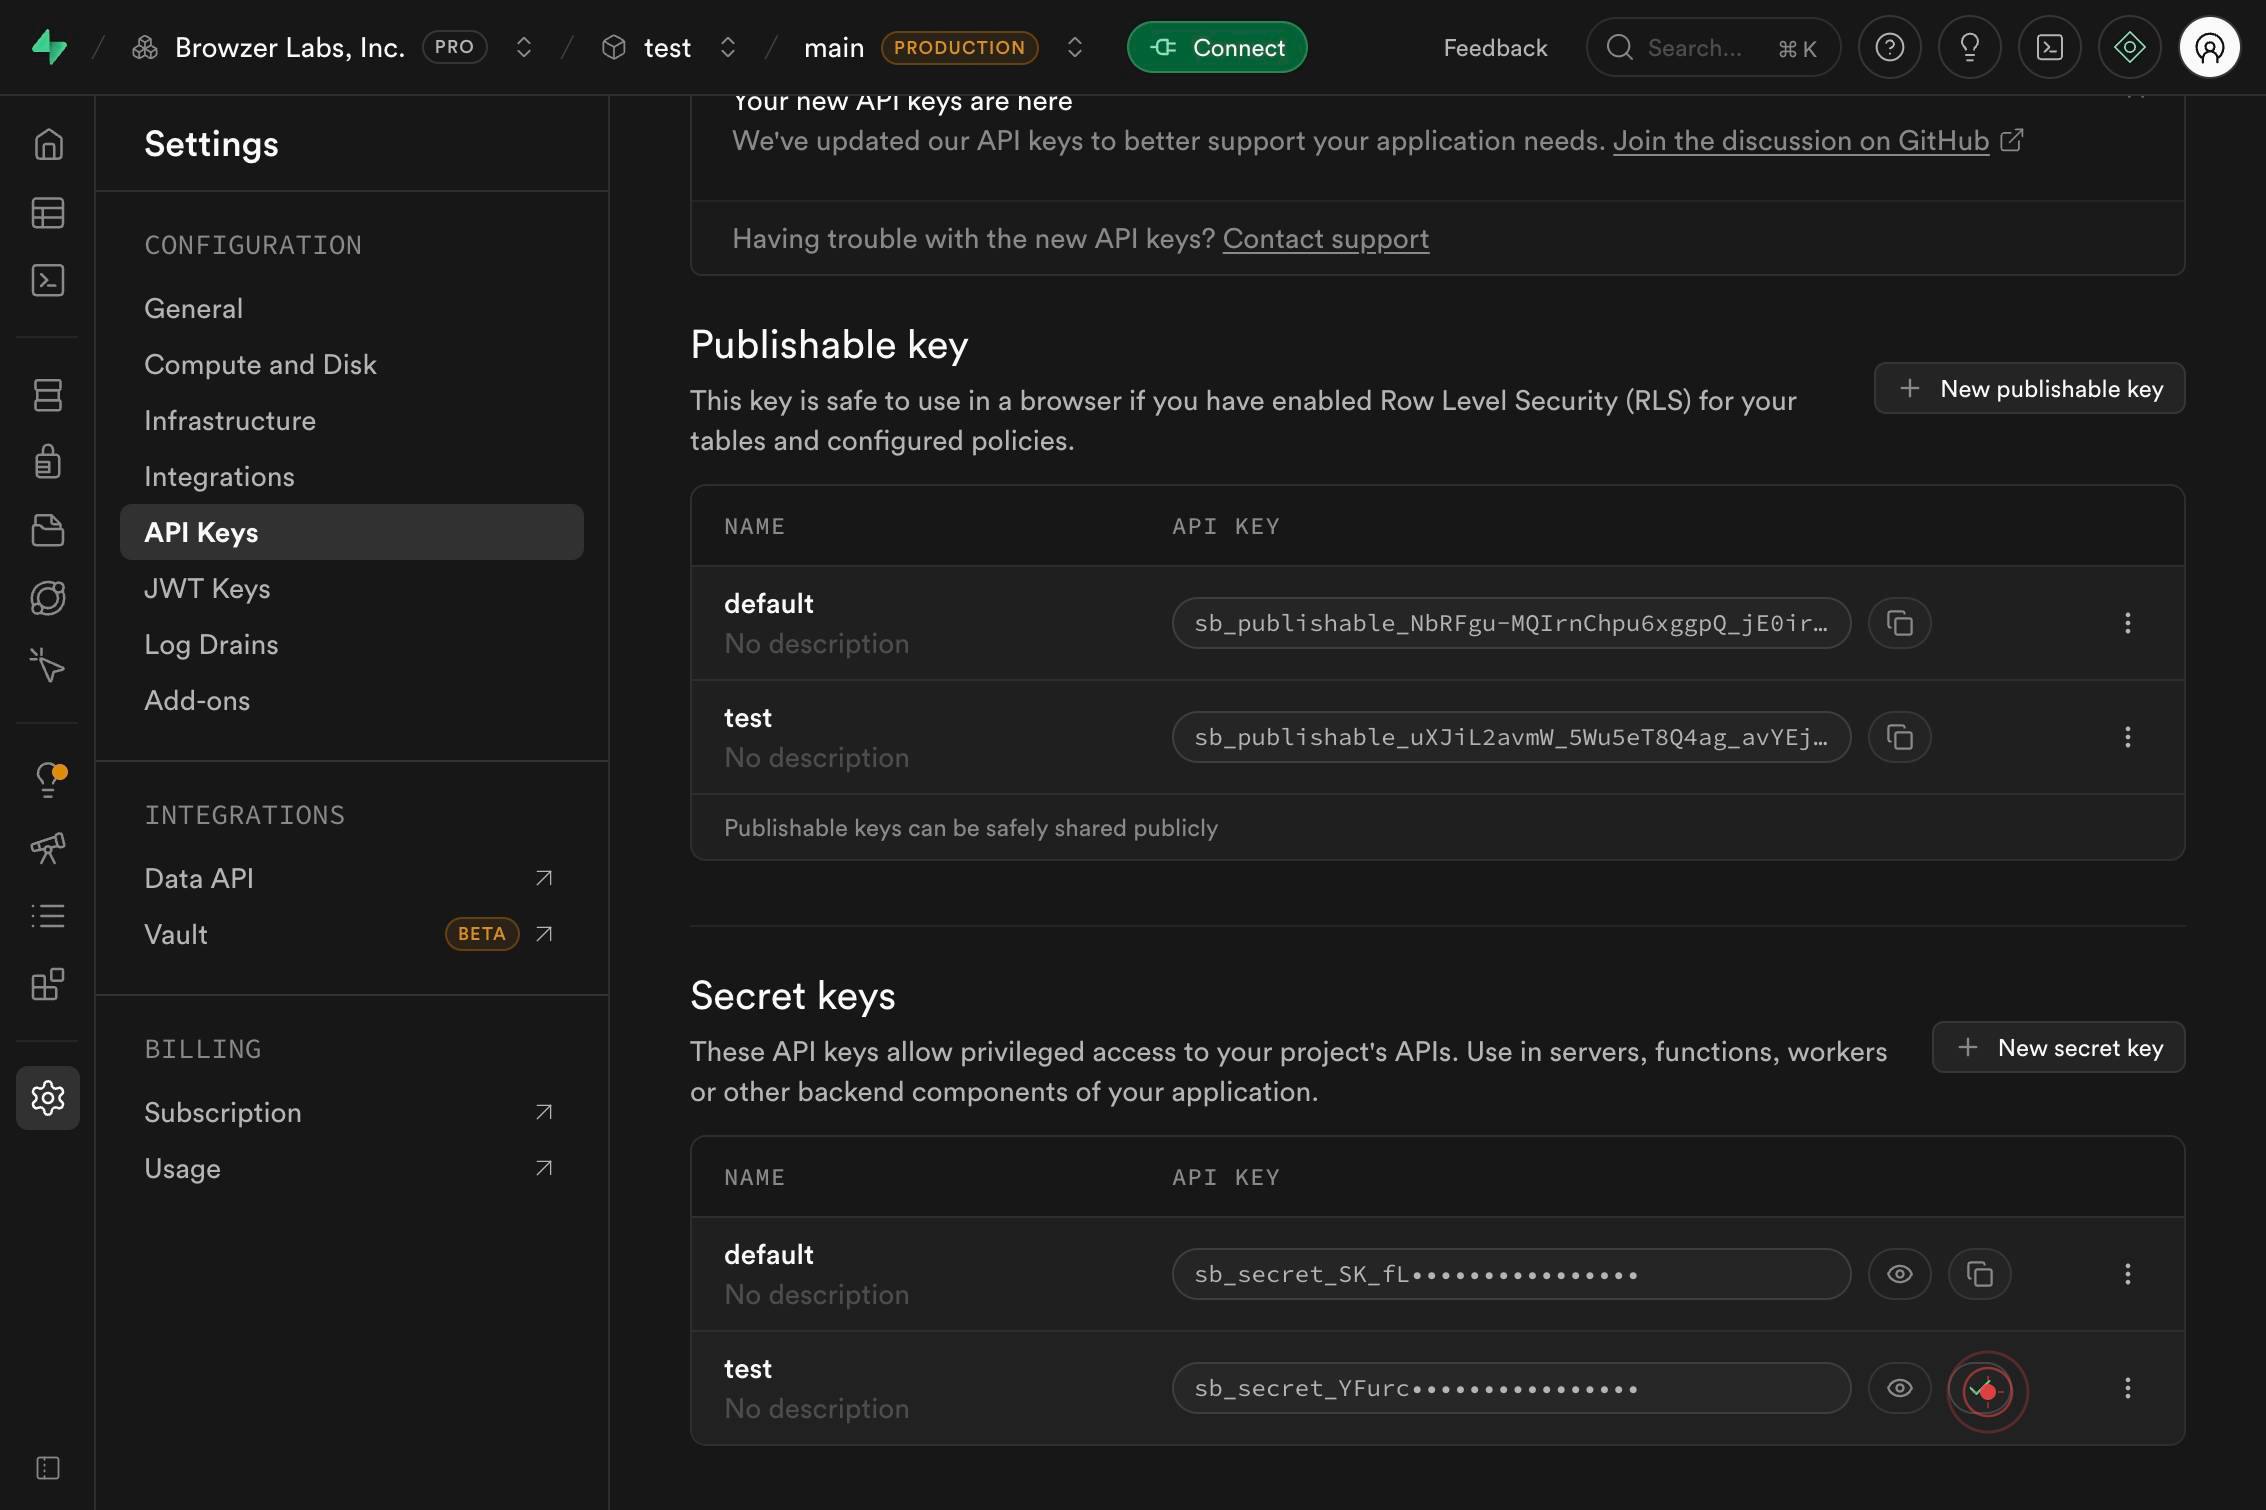The width and height of the screenshot is (2266, 1510).
Task: Open the Project Home icon in sidebar
Action: coord(48,145)
